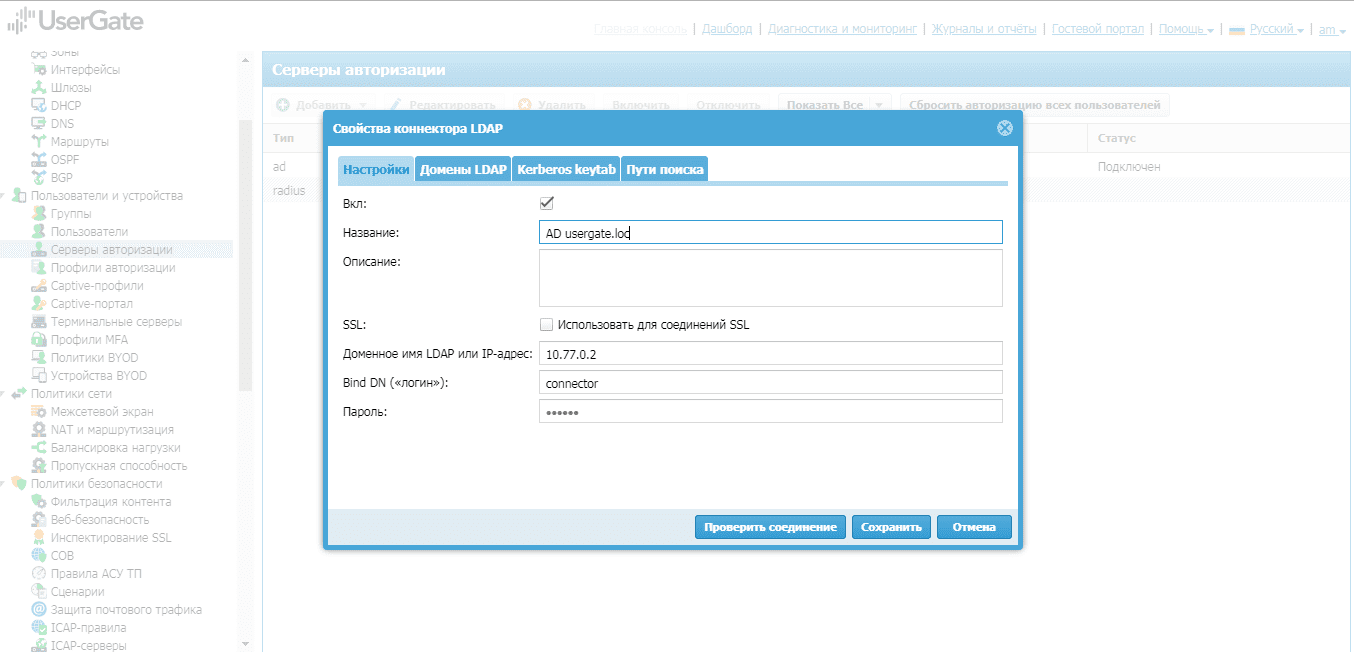
Task: Switch to the Kerberos keytab tab
Action: tap(566, 170)
